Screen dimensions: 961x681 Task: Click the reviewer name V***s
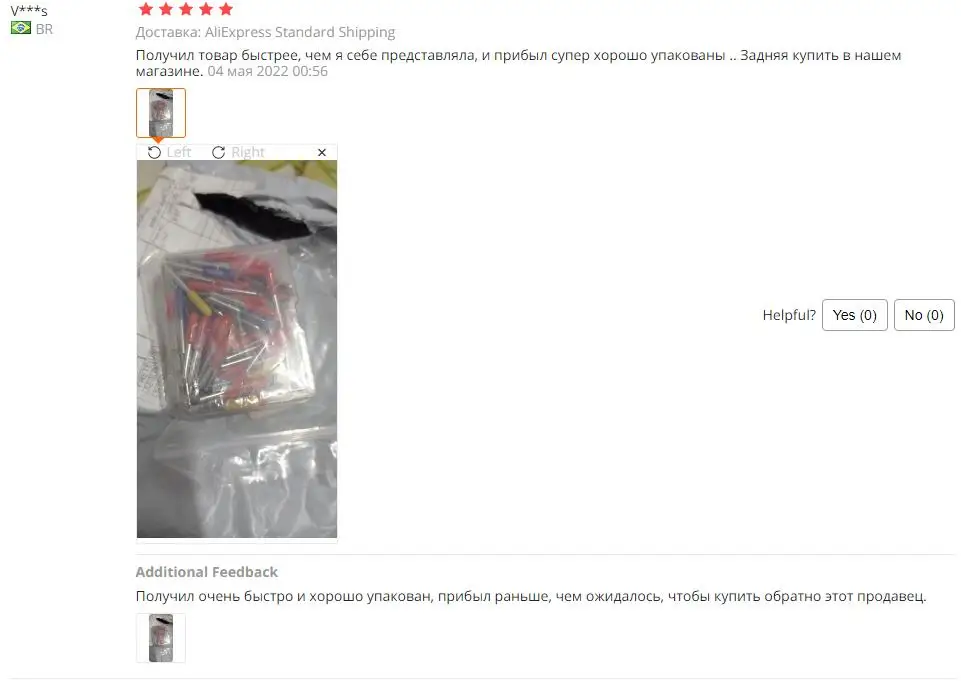(x=29, y=10)
